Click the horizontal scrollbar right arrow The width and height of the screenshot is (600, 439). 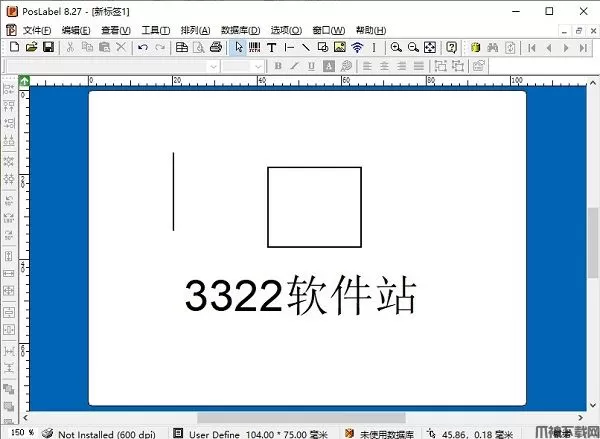580,418
